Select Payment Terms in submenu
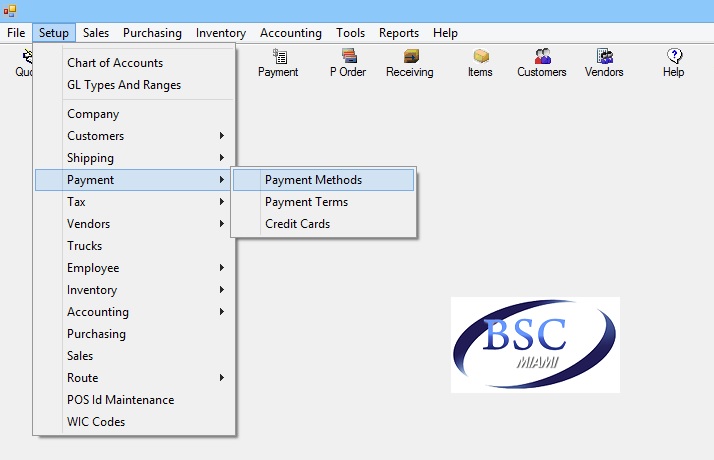Image resolution: width=714 pixels, height=460 pixels. point(324,202)
